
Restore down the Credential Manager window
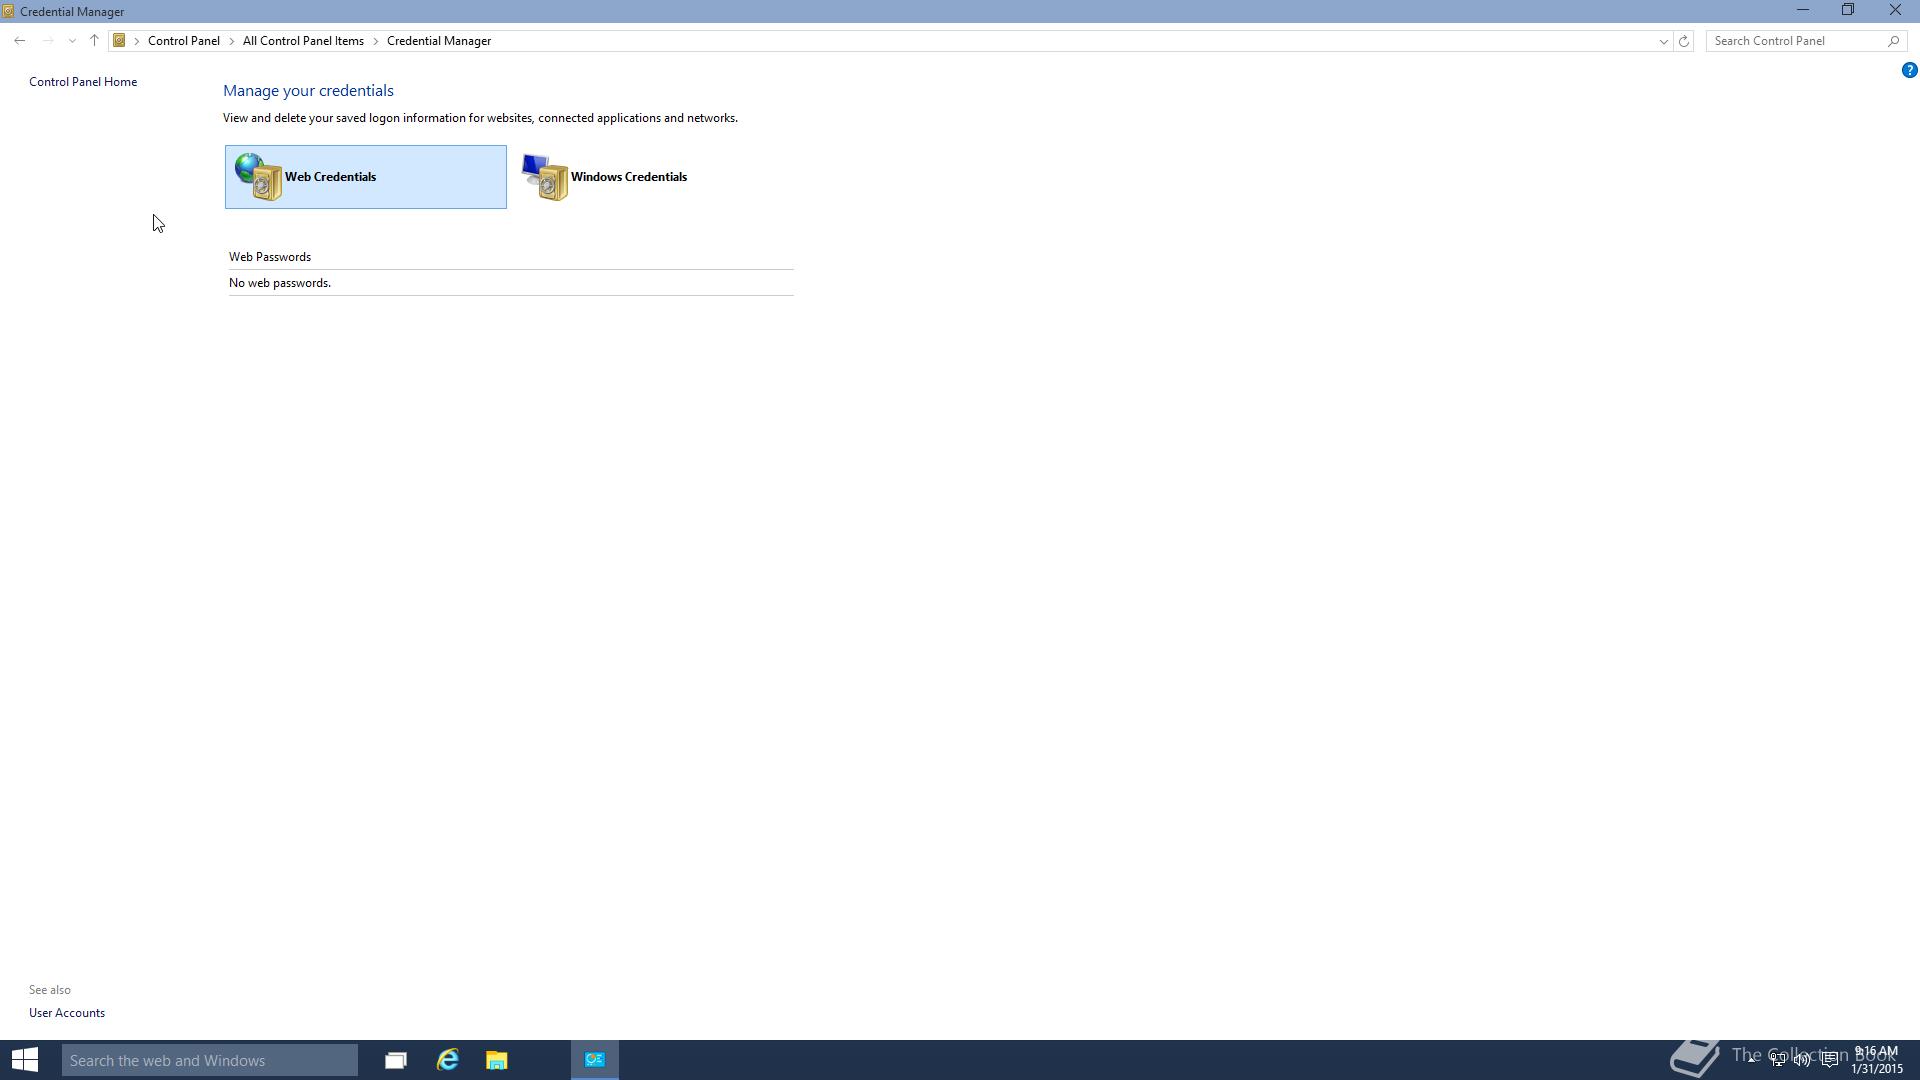point(1848,11)
